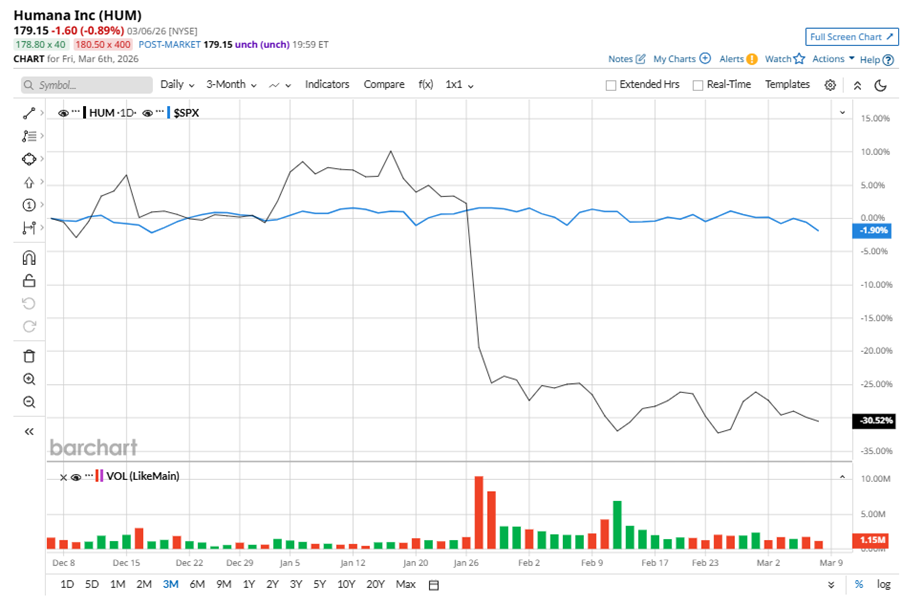This screenshot has height=607, width=902.
Task: Toggle log scale mode
Action: tap(884, 584)
